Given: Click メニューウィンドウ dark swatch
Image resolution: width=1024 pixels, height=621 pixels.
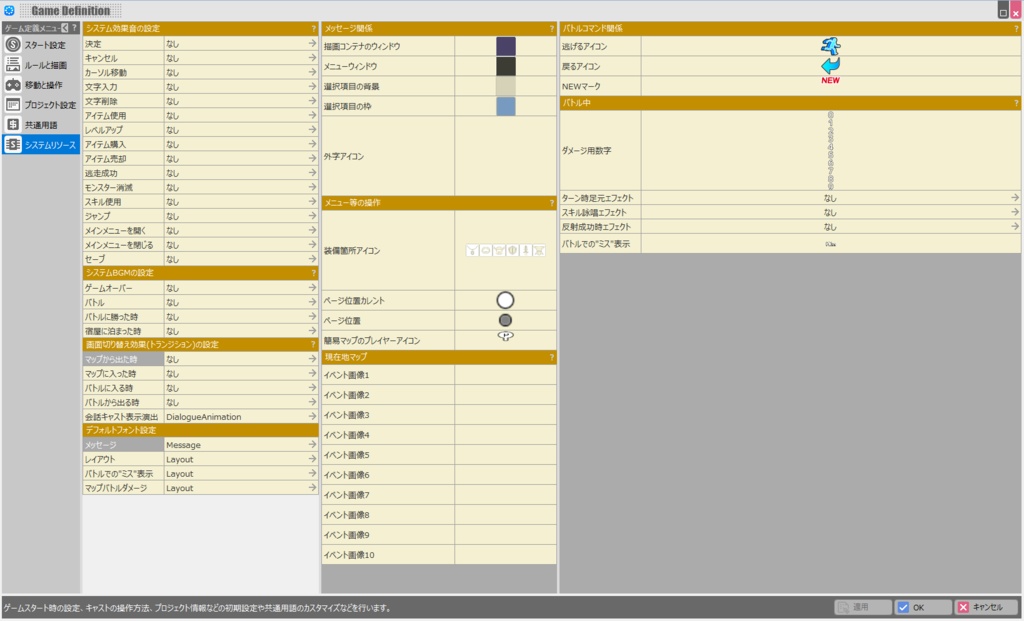Looking at the screenshot, I should [505, 66].
